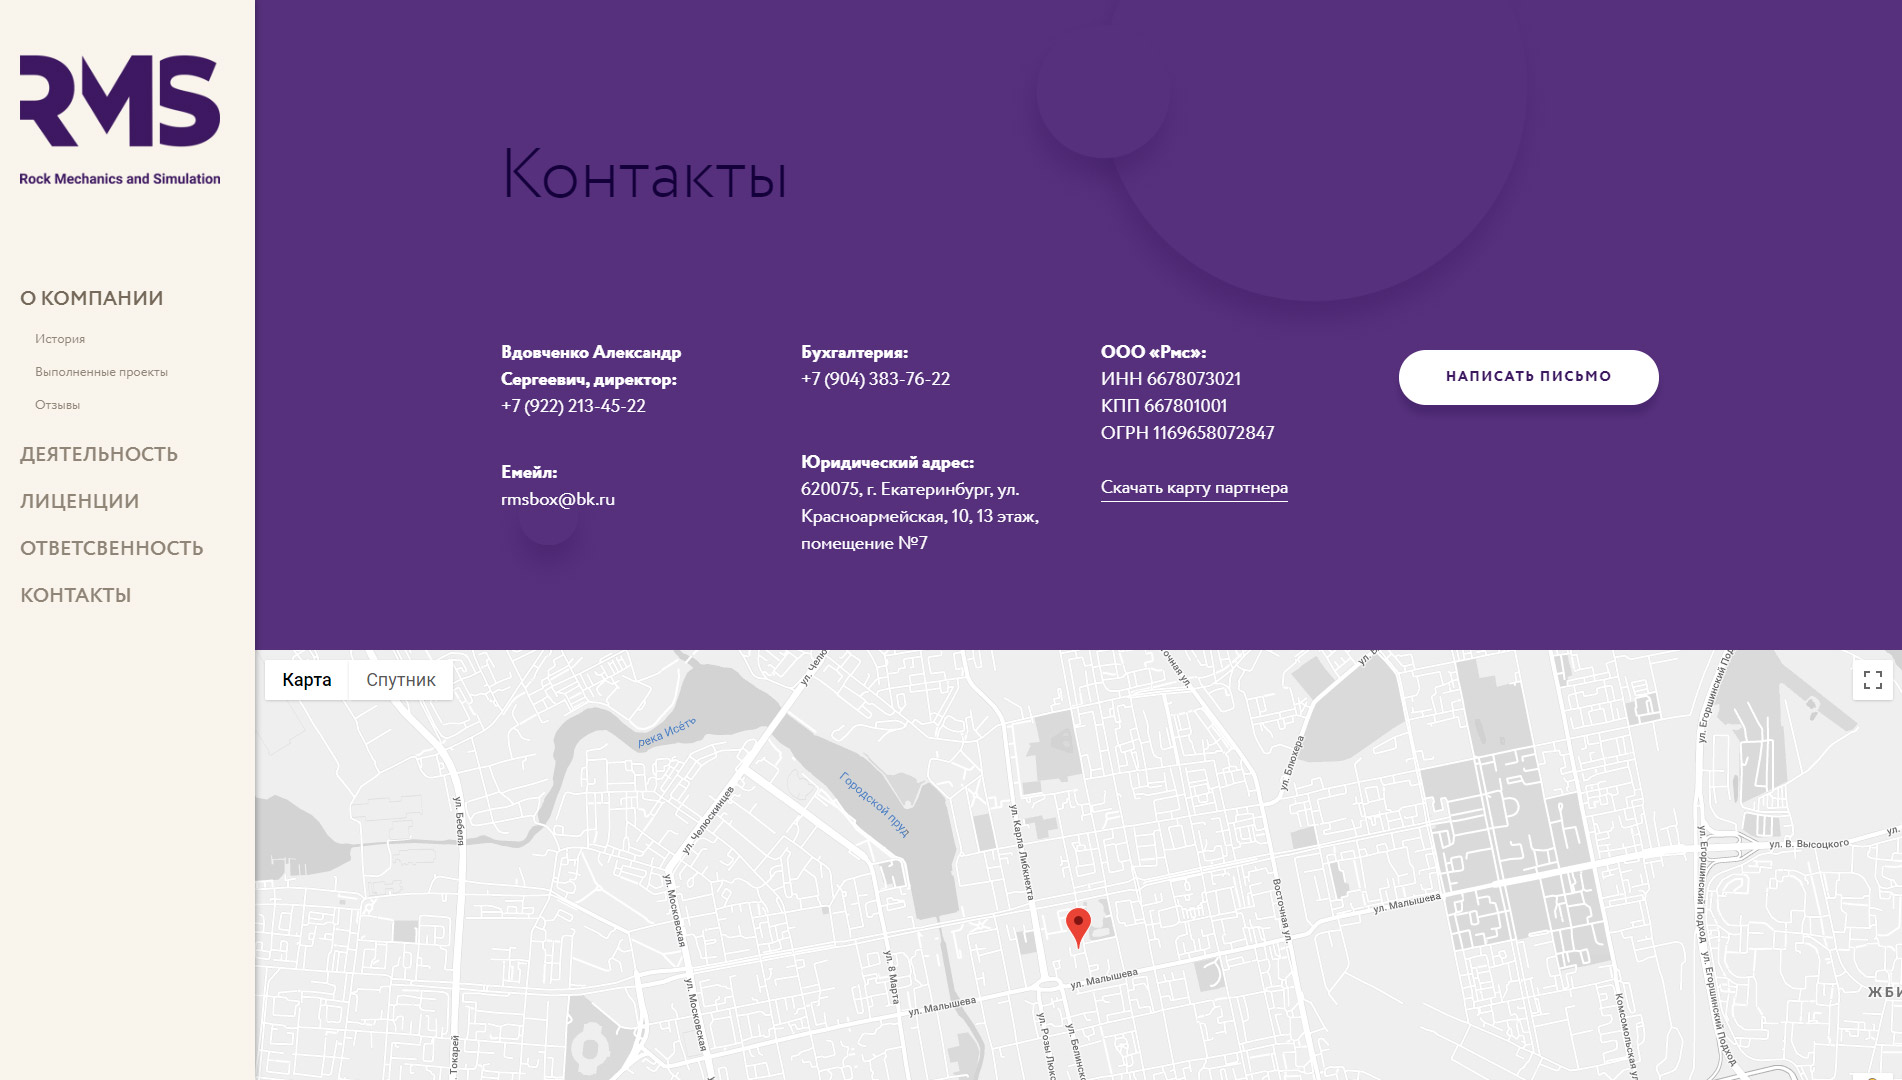The image size is (1902, 1080).
Task: Open ОТВЕТСВЕННОСТЬ section
Action: point(112,548)
